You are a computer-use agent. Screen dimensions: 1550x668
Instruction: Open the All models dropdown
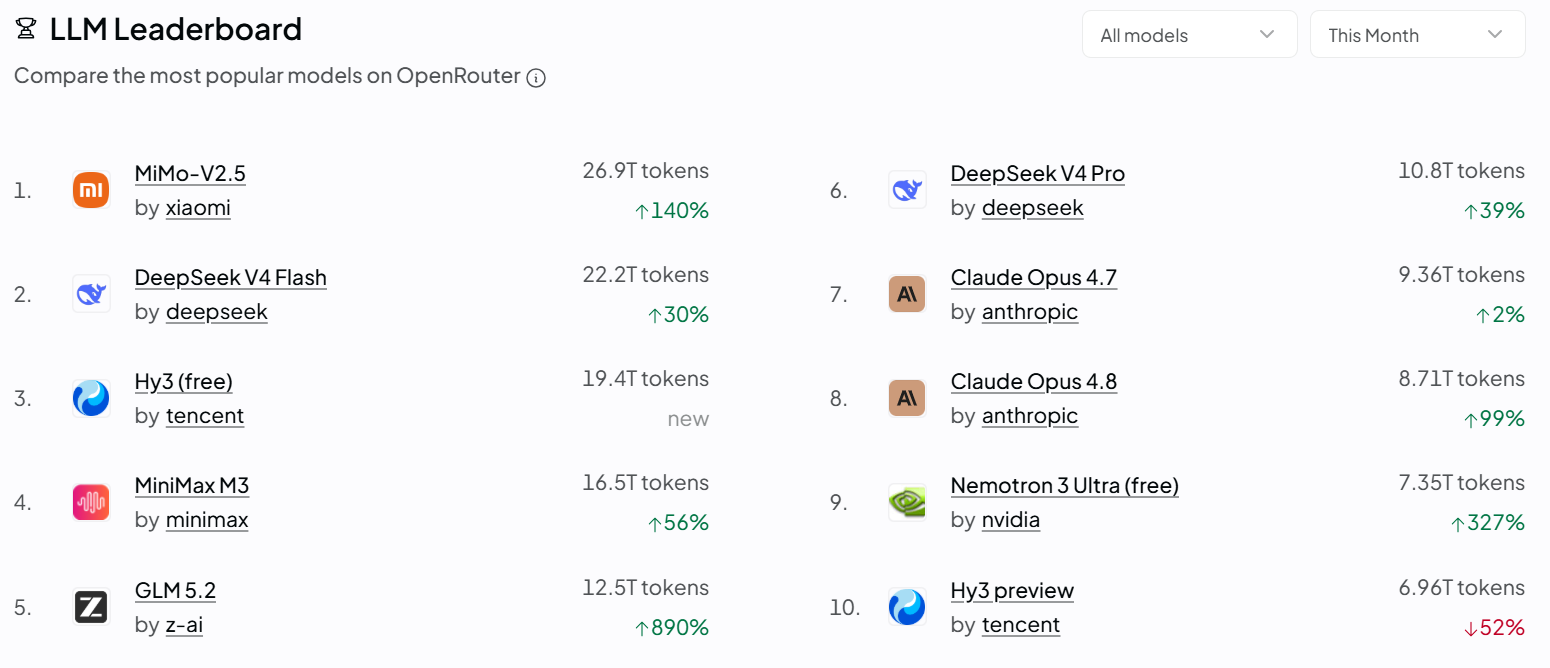click(1189, 34)
